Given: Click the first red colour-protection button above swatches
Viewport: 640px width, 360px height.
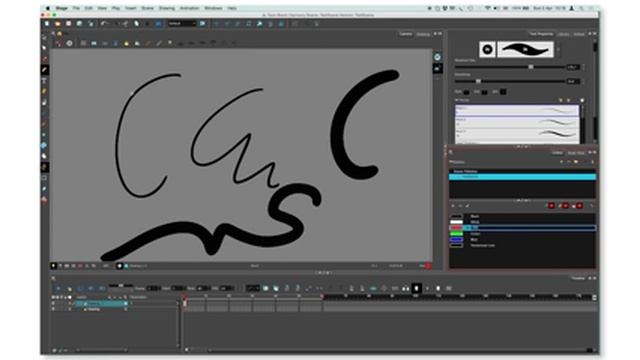Looking at the screenshot, I should [x=551, y=206].
